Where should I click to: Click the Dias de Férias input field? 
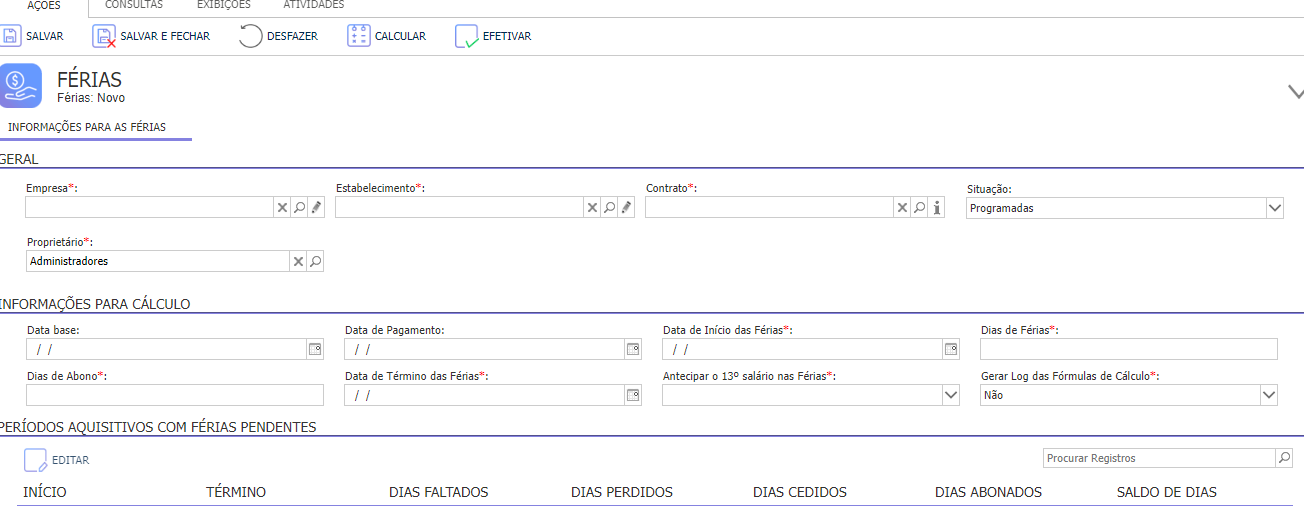click(x=1128, y=349)
